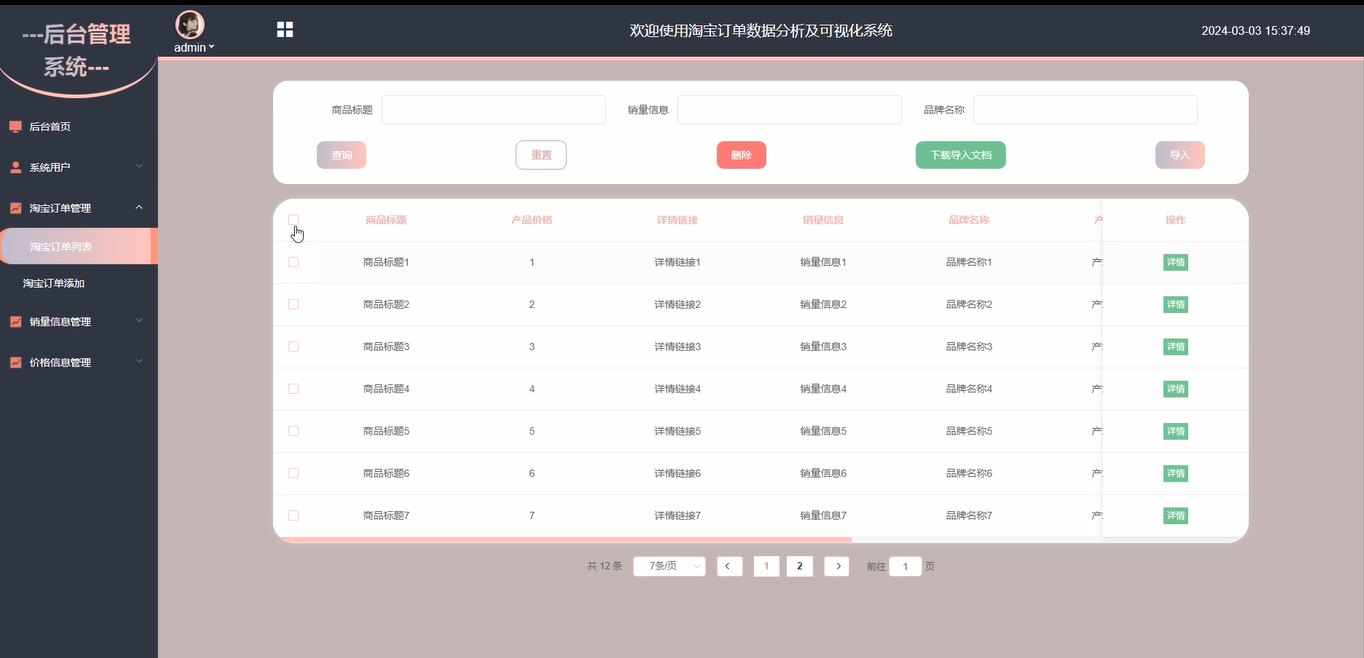Click the 系统用户 person icon
This screenshot has width=1364, height=658.
[x=15, y=167]
